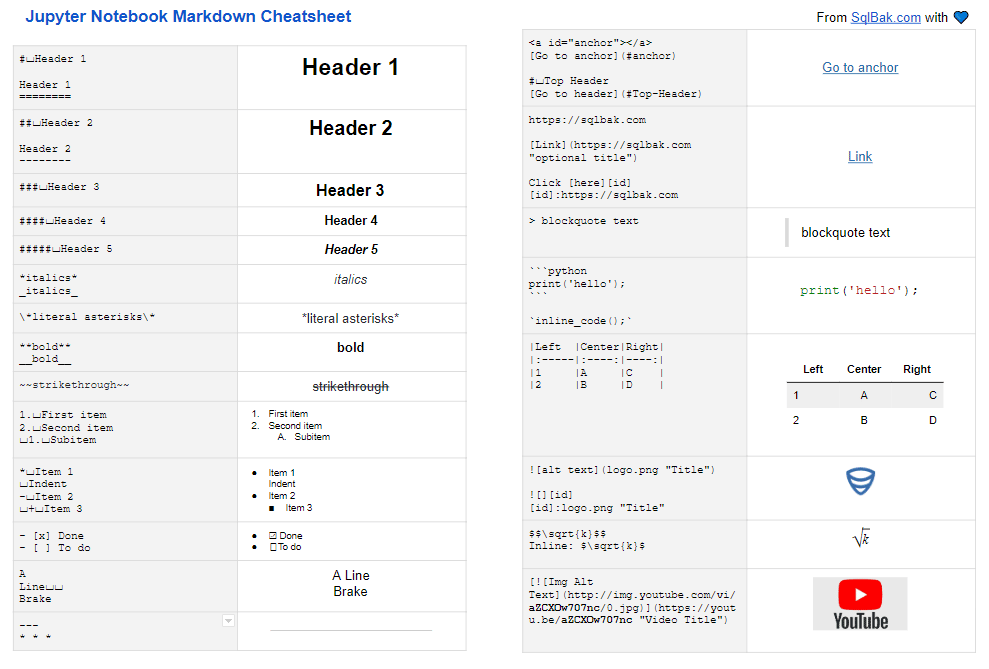
Task: Follow the "Go to anchor" link
Action: 859,67
